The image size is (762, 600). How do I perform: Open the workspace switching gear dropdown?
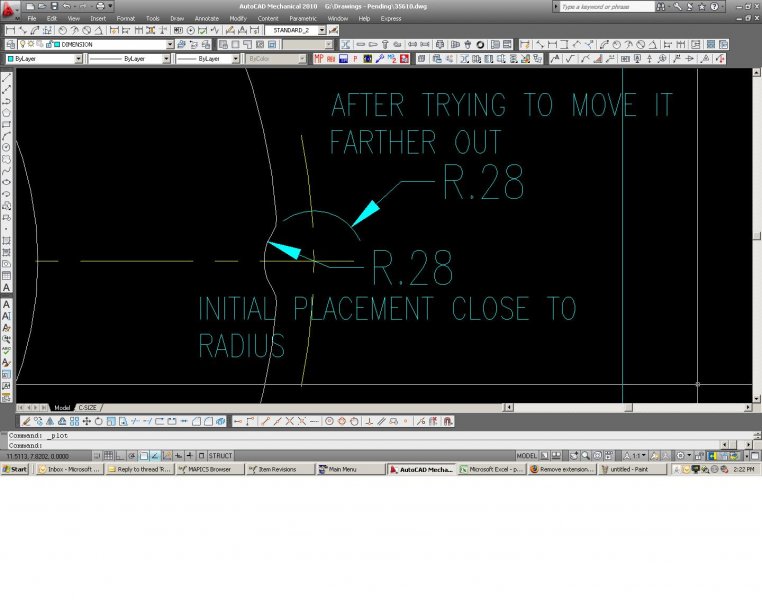coord(684,456)
